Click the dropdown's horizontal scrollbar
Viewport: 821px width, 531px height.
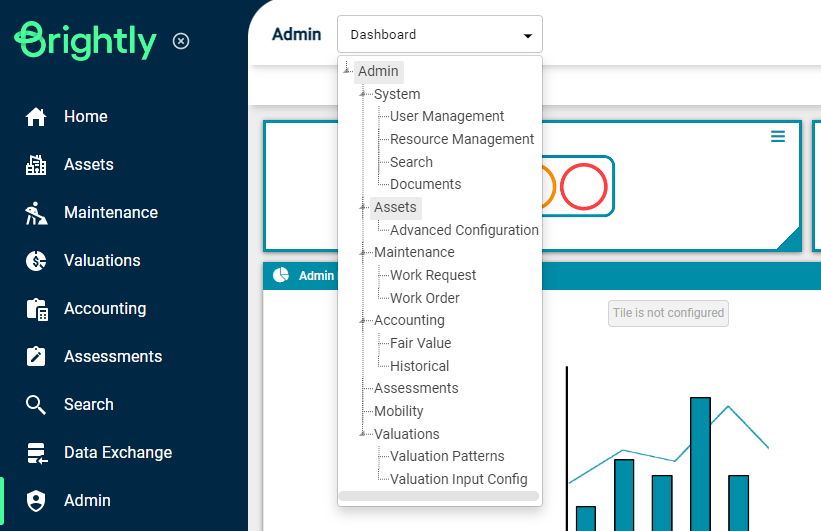[x=439, y=496]
